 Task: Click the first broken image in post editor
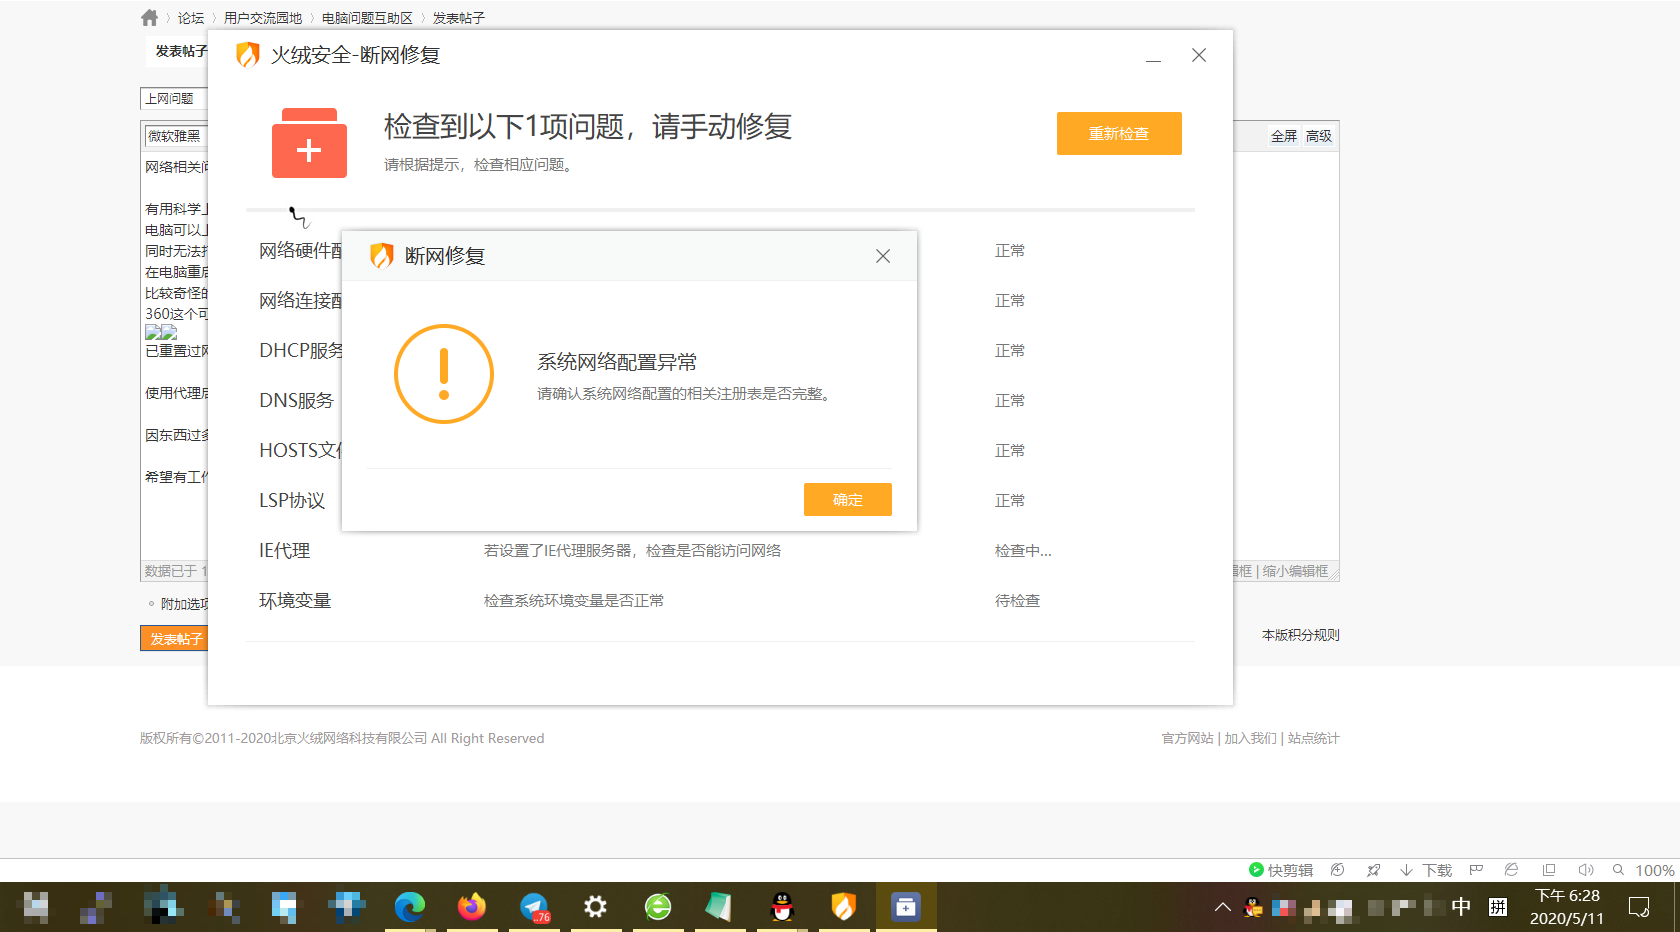coord(153,332)
